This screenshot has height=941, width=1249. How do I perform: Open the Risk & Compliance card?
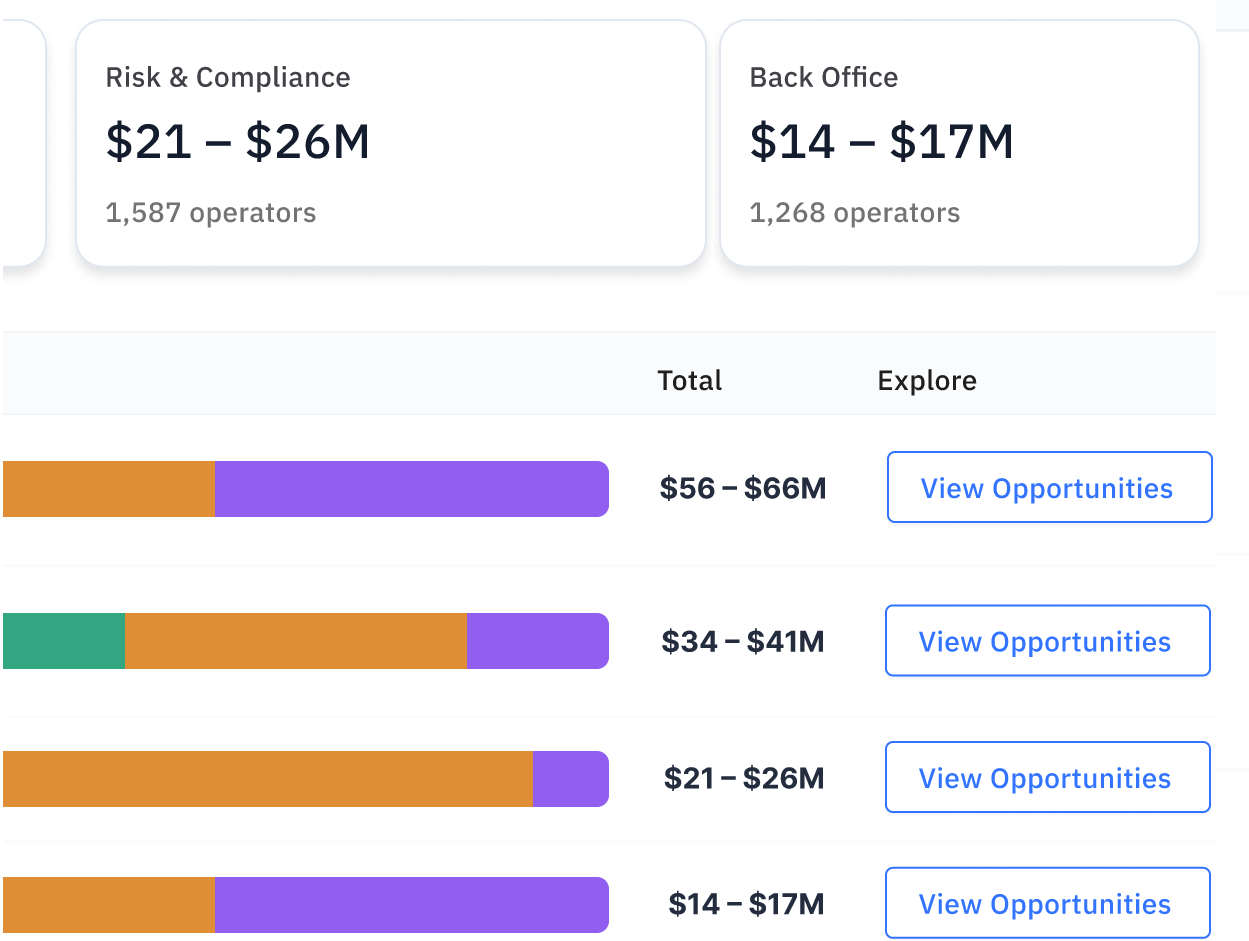pyautogui.click(x=390, y=143)
